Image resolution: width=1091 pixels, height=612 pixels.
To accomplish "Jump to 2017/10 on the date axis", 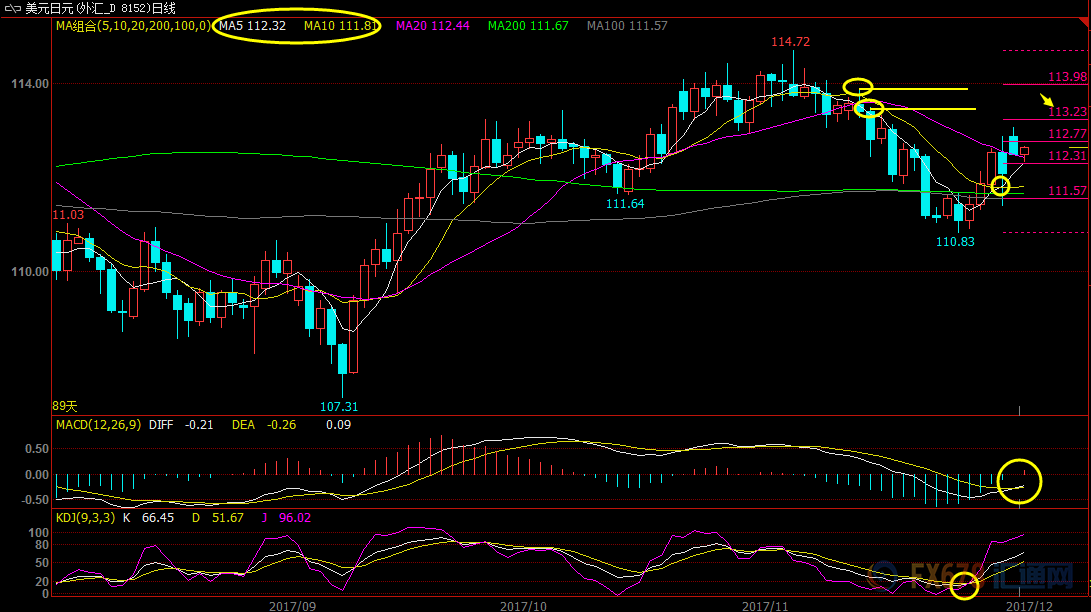I will (x=523, y=606).
